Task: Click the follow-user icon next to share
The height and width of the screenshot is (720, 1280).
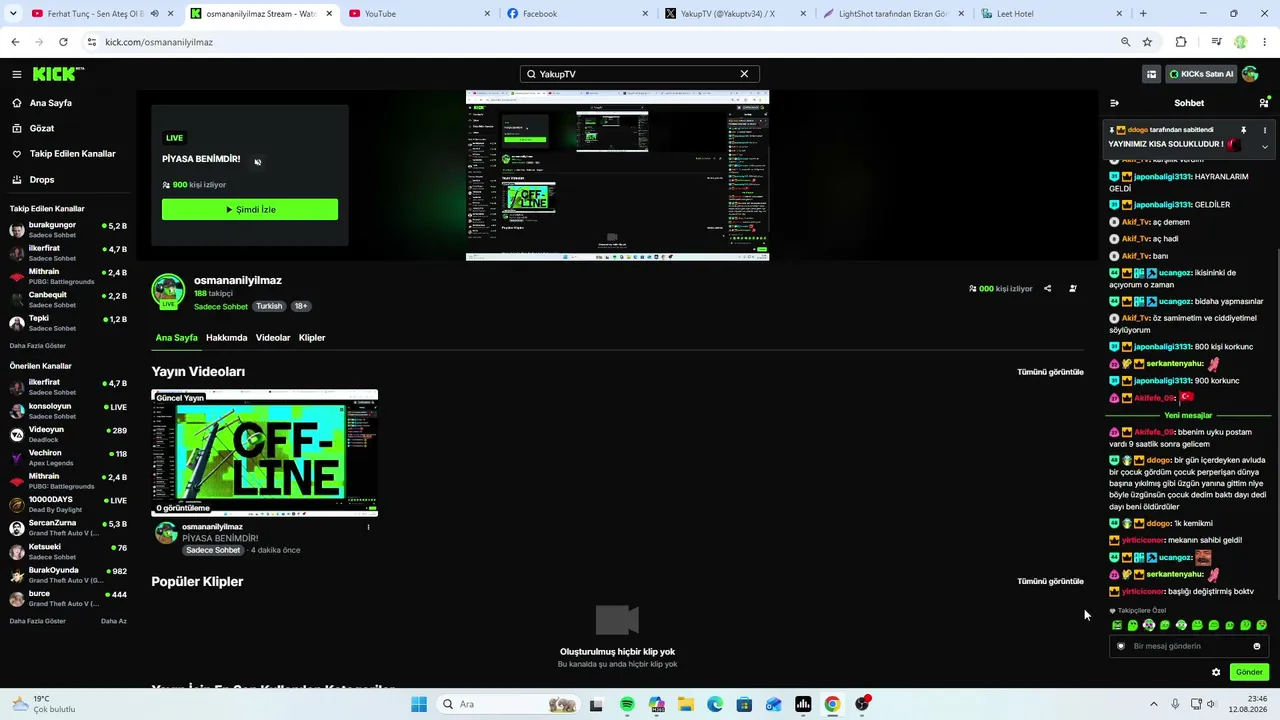Action: click(x=1073, y=289)
